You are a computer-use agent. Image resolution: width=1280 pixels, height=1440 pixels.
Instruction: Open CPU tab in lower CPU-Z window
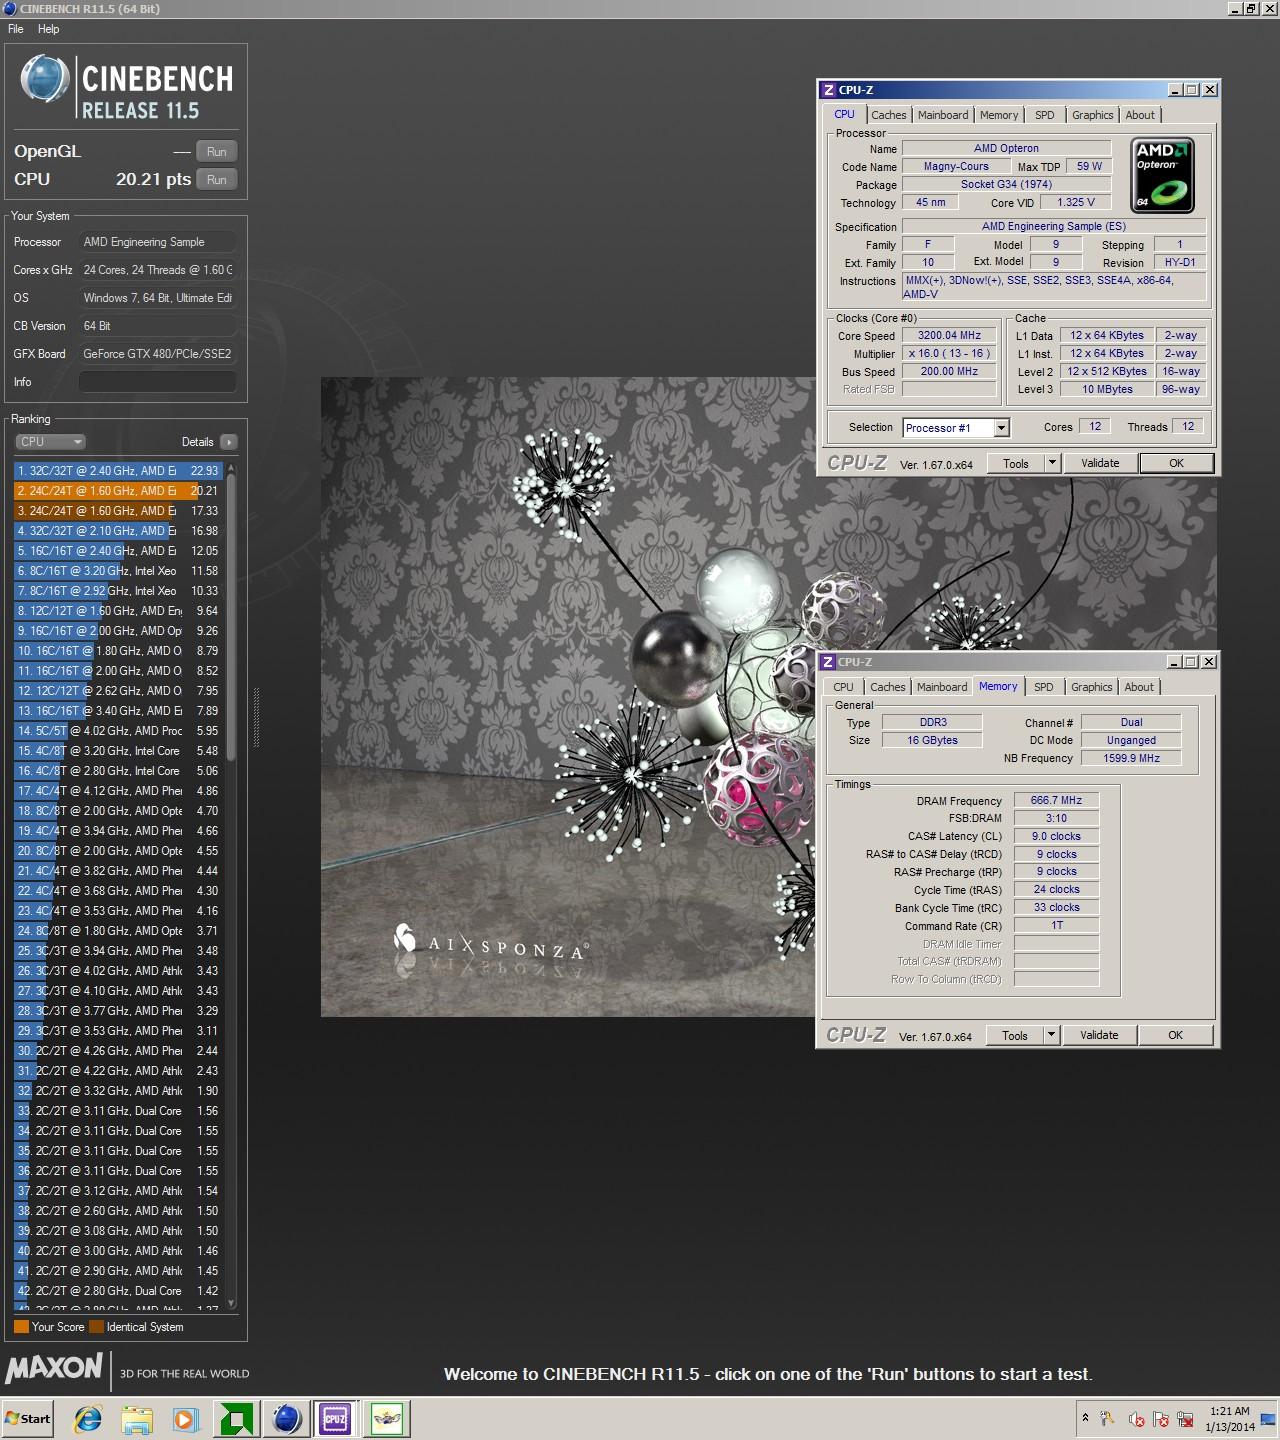pyautogui.click(x=843, y=687)
